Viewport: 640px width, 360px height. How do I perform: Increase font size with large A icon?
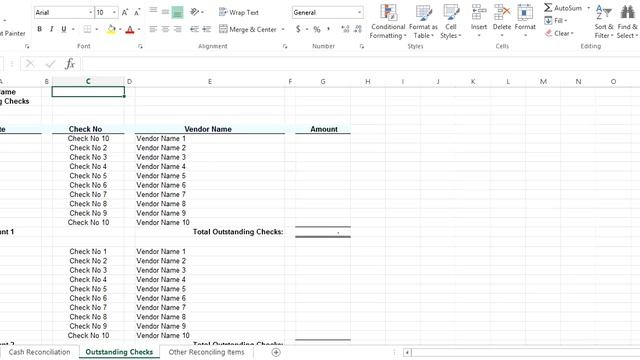[125, 13]
